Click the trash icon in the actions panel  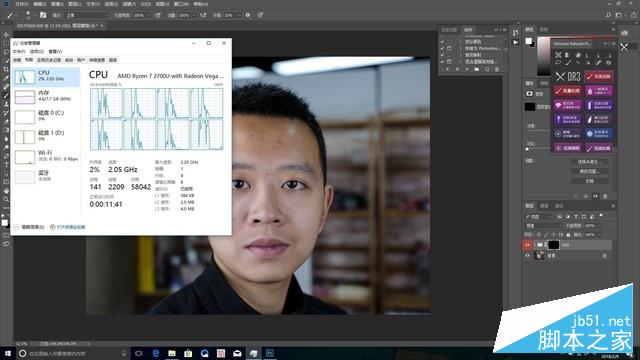coord(497,70)
